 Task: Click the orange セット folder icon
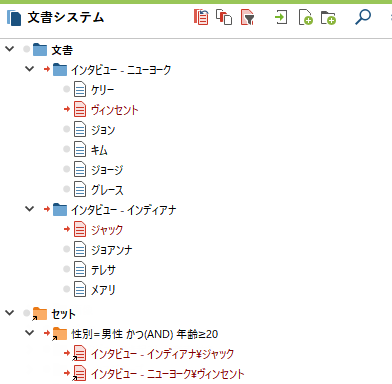(x=40, y=314)
